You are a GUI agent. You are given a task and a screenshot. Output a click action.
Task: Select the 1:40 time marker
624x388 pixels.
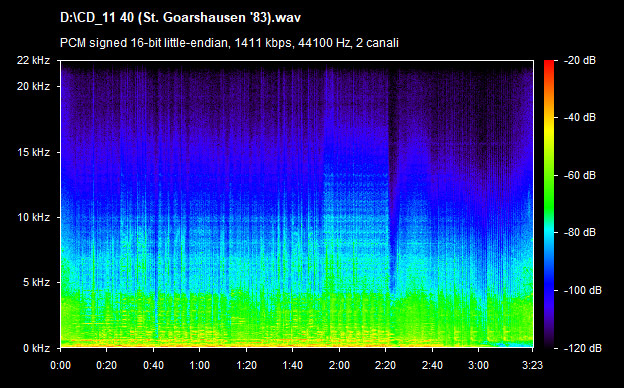[x=292, y=365]
